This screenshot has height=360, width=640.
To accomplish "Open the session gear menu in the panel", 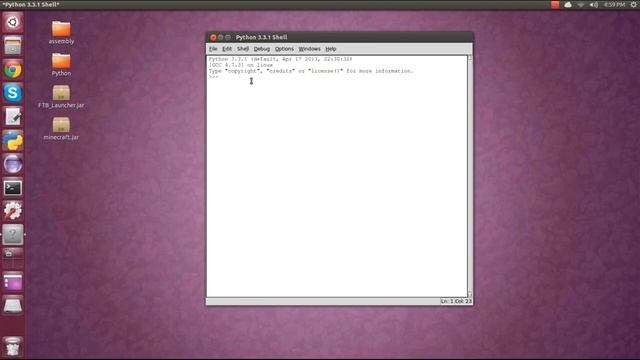I will pos(634,4).
